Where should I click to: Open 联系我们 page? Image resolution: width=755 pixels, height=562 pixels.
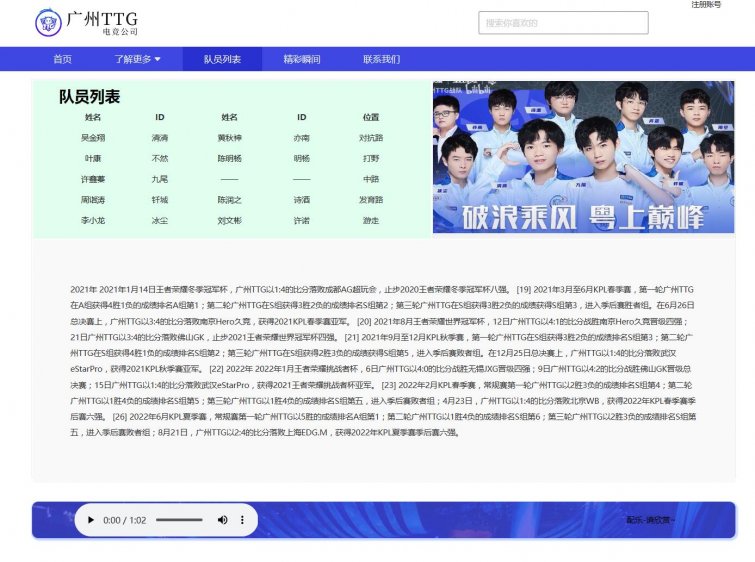pyautogui.click(x=381, y=59)
